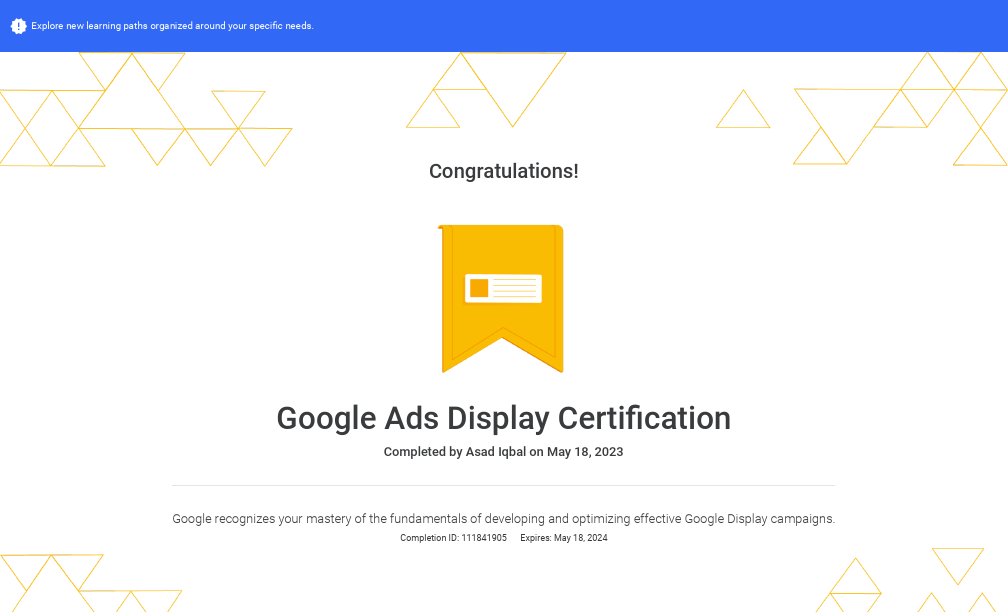Click the Google Ads Display Certification title
This screenshot has height=612, width=1008.
(x=503, y=418)
